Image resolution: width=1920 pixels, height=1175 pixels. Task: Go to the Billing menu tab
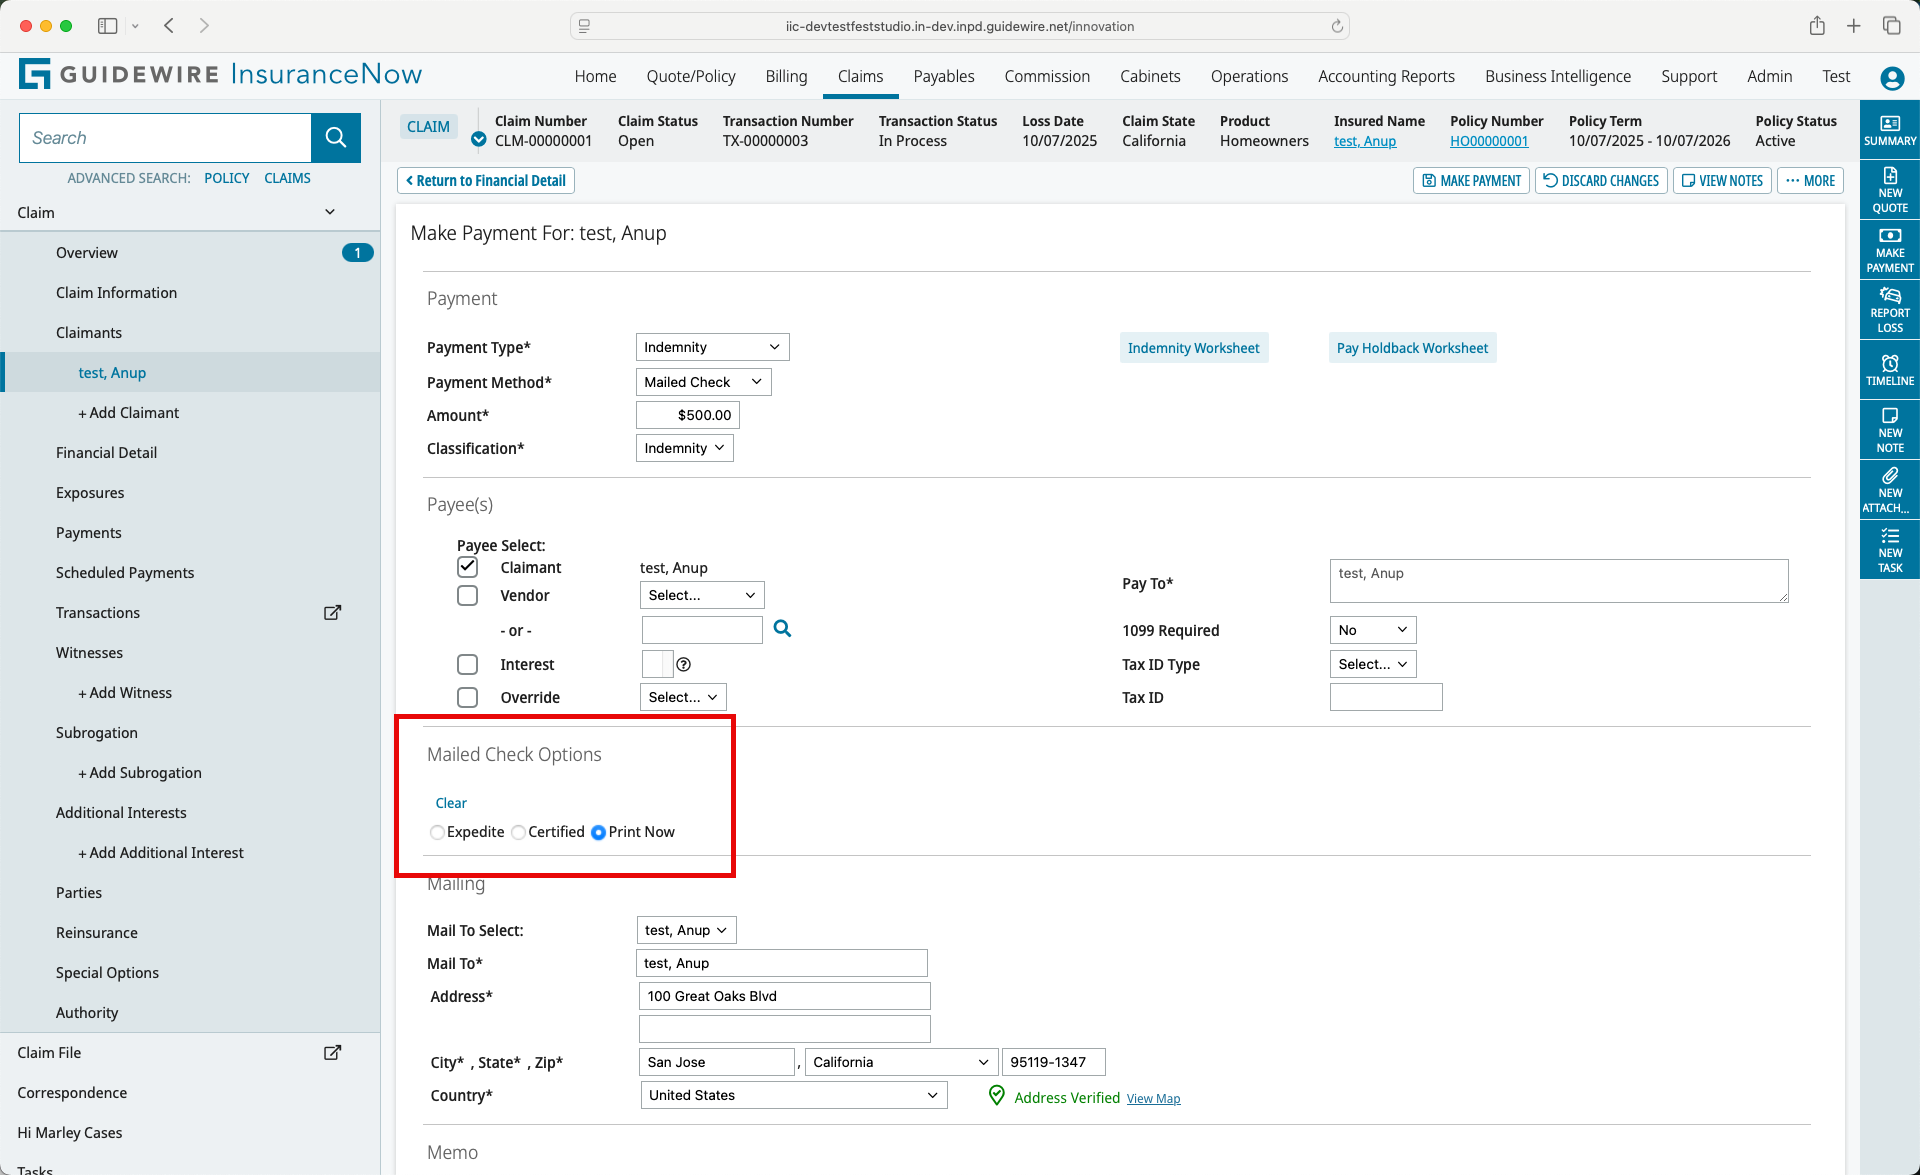[786, 77]
